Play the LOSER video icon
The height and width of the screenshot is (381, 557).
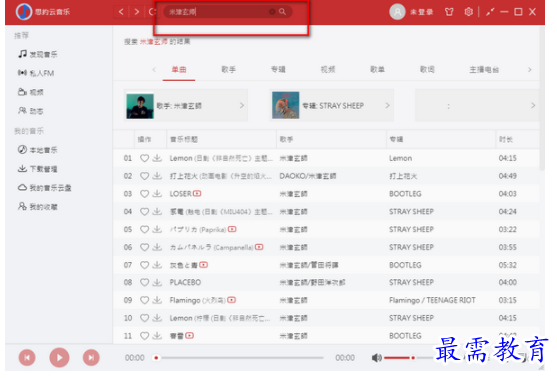(x=197, y=194)
